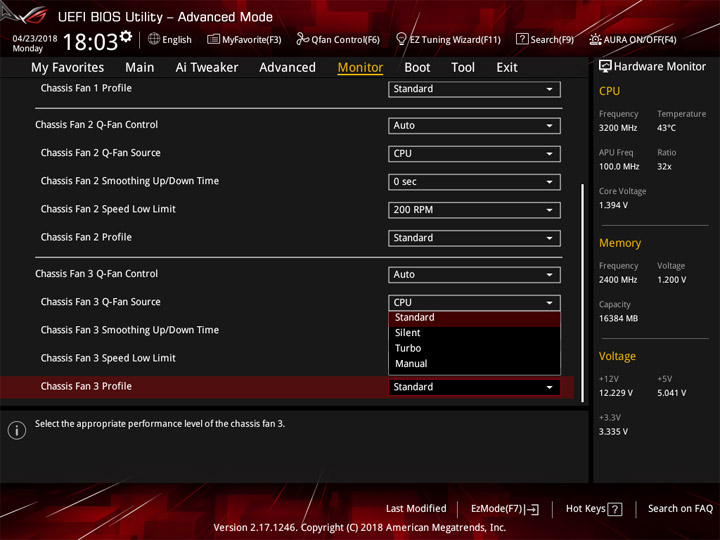The image size is (720, 540).
Task: Select Chassis Fan 3 Profile row label
Action: tap(86, 386)
